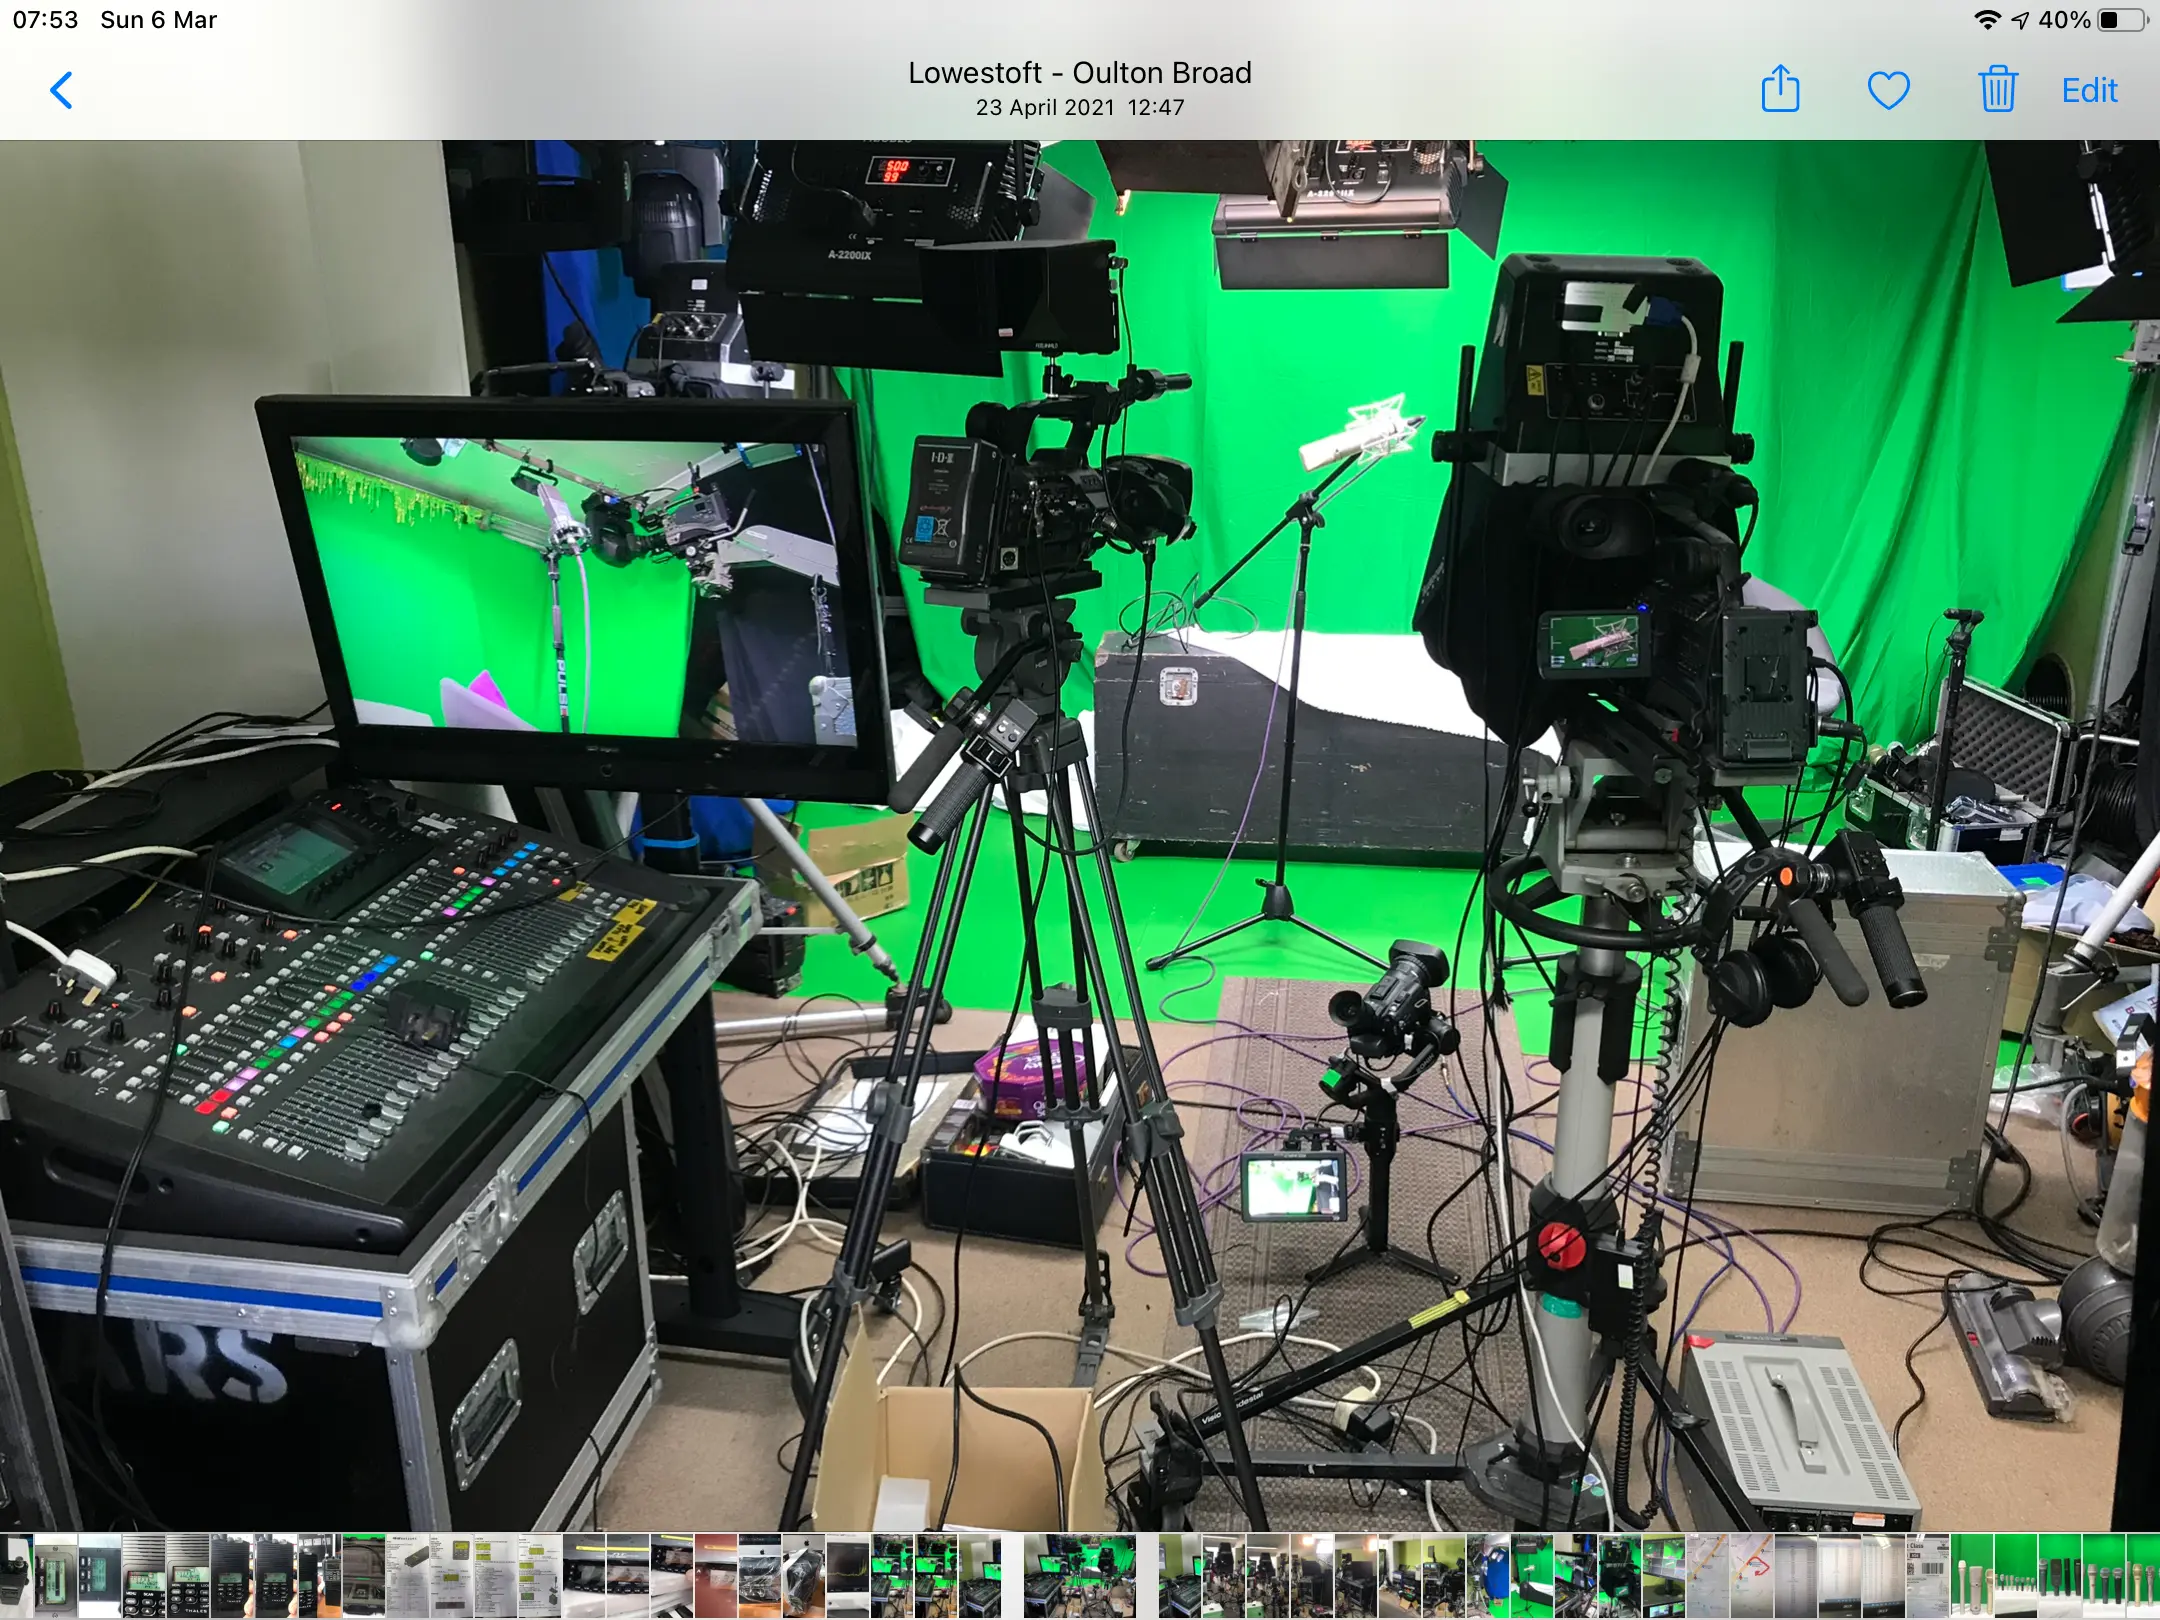Open the share sheet icon
Viewport: 2160px width, 1620px height.
1780,90
